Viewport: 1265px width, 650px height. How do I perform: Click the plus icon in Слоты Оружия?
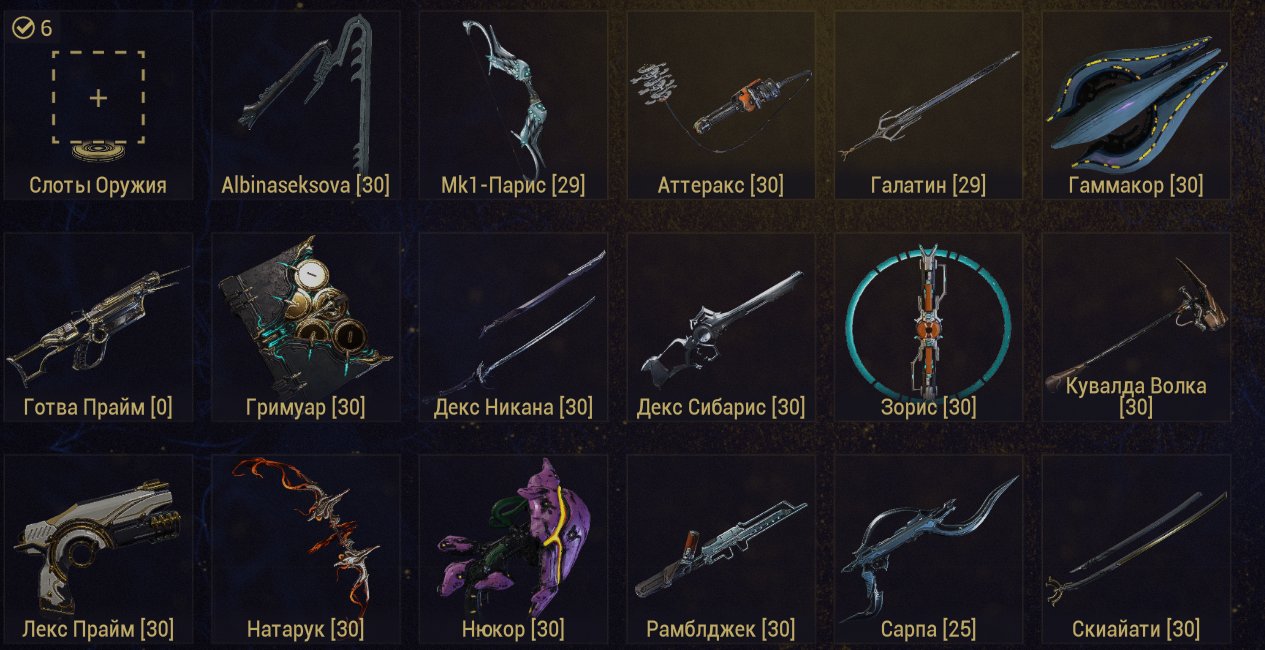[98, 98]
